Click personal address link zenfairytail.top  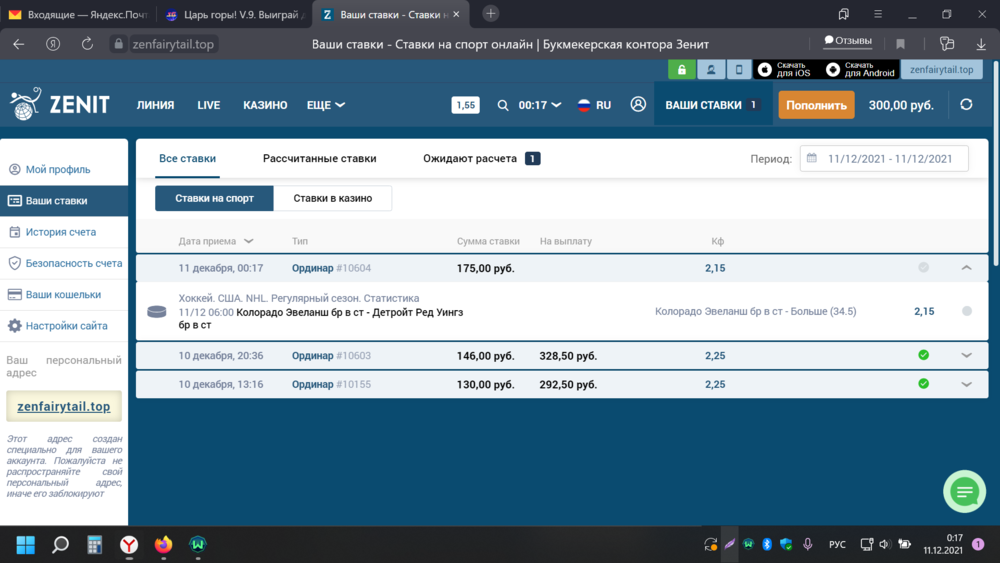coord(64,406)
